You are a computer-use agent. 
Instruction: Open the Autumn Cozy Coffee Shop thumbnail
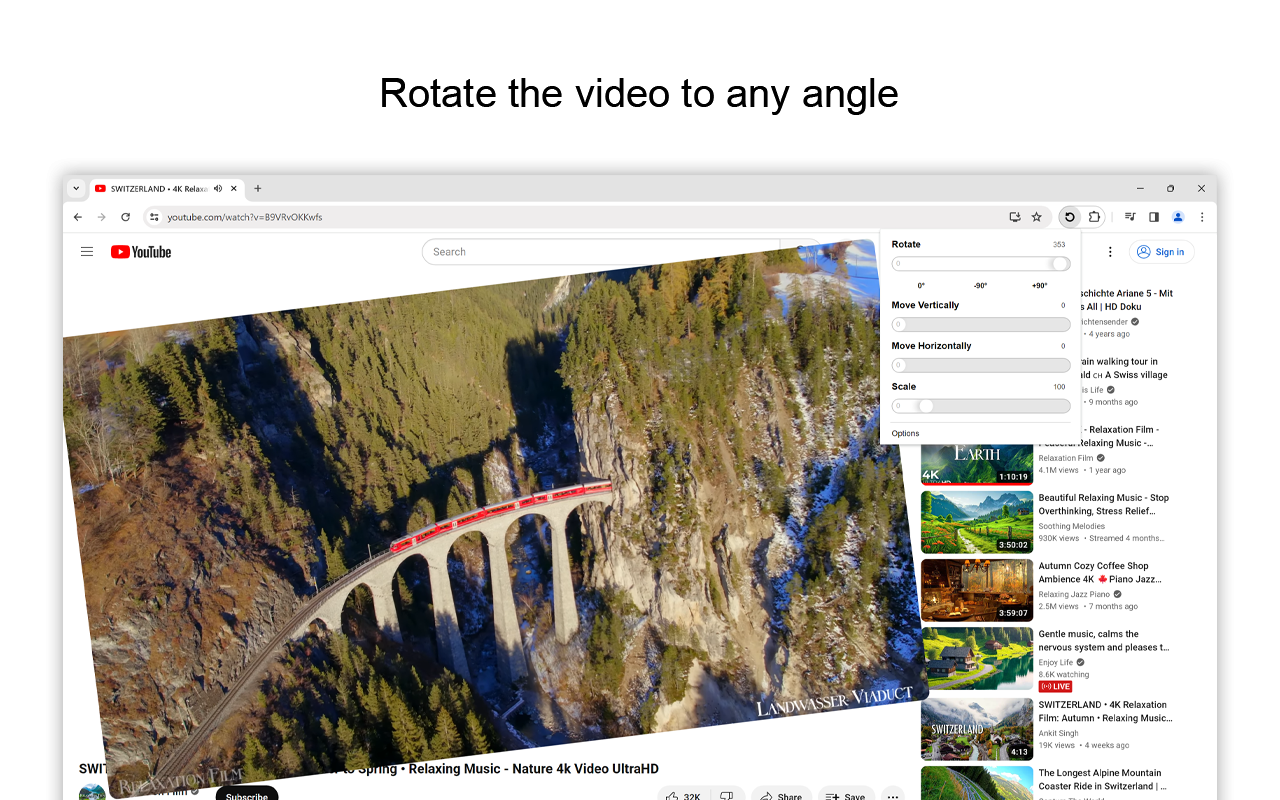[x=977, y=590]
